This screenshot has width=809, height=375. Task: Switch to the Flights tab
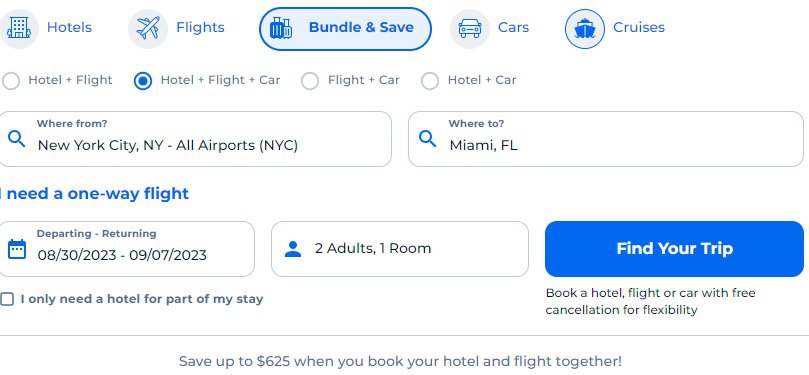tap(177, 28)
